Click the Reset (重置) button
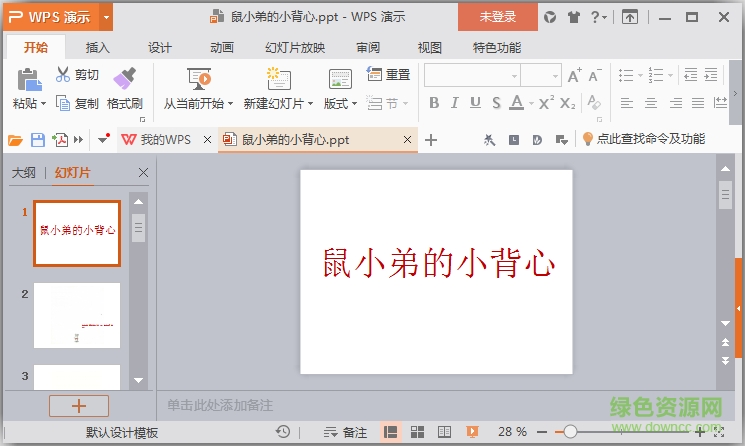This screenshot has width=745, height=446. pyautogui.click(x=388, y=75)
